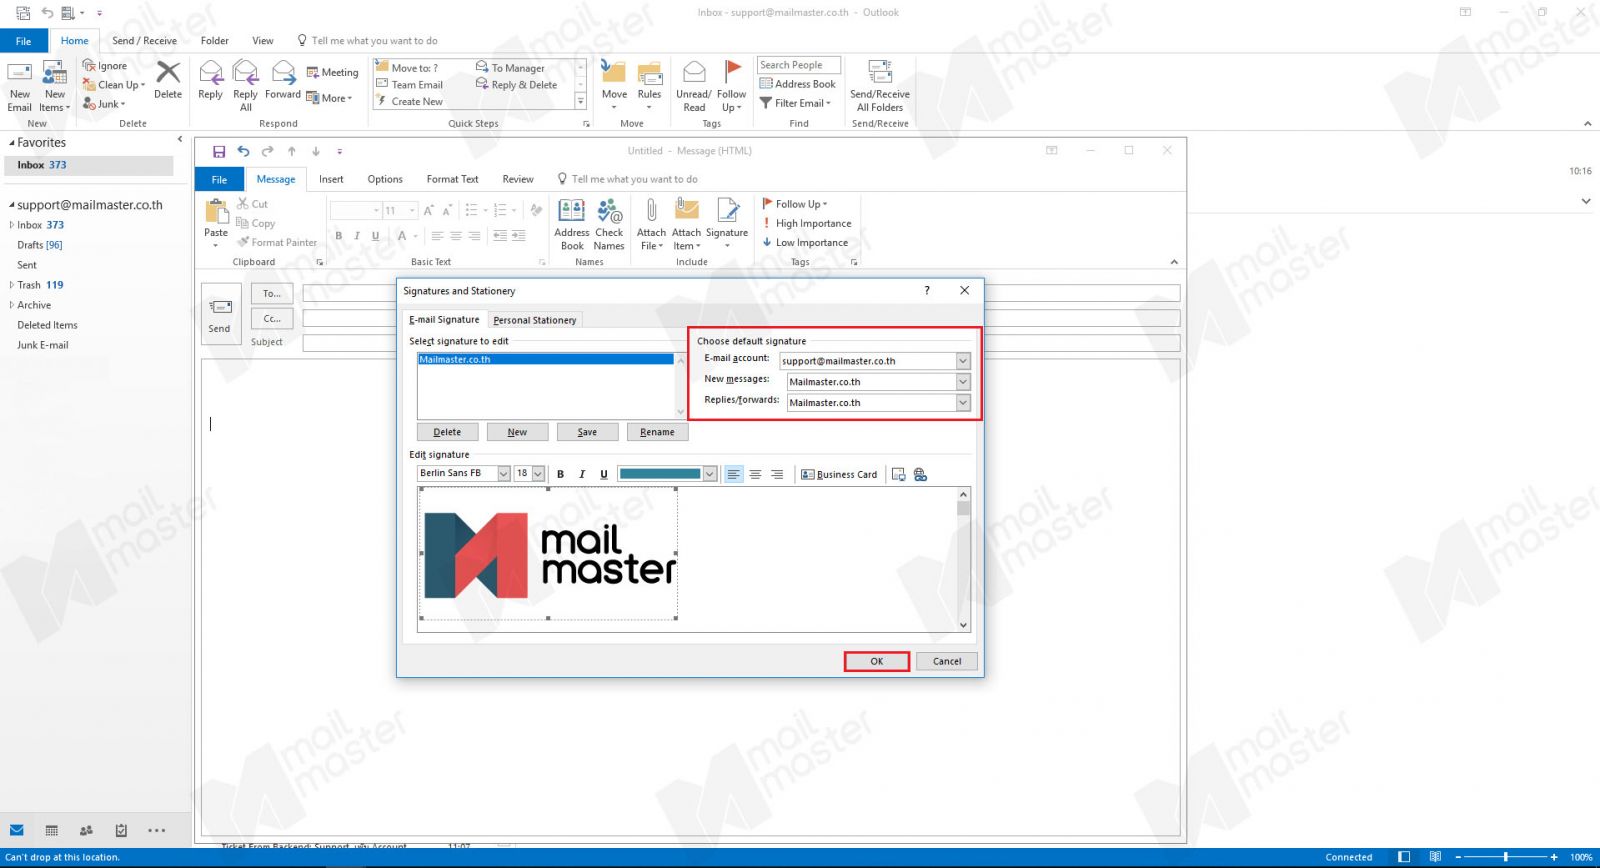
Task: Select align left in signature editor
Action: (734, 474)
